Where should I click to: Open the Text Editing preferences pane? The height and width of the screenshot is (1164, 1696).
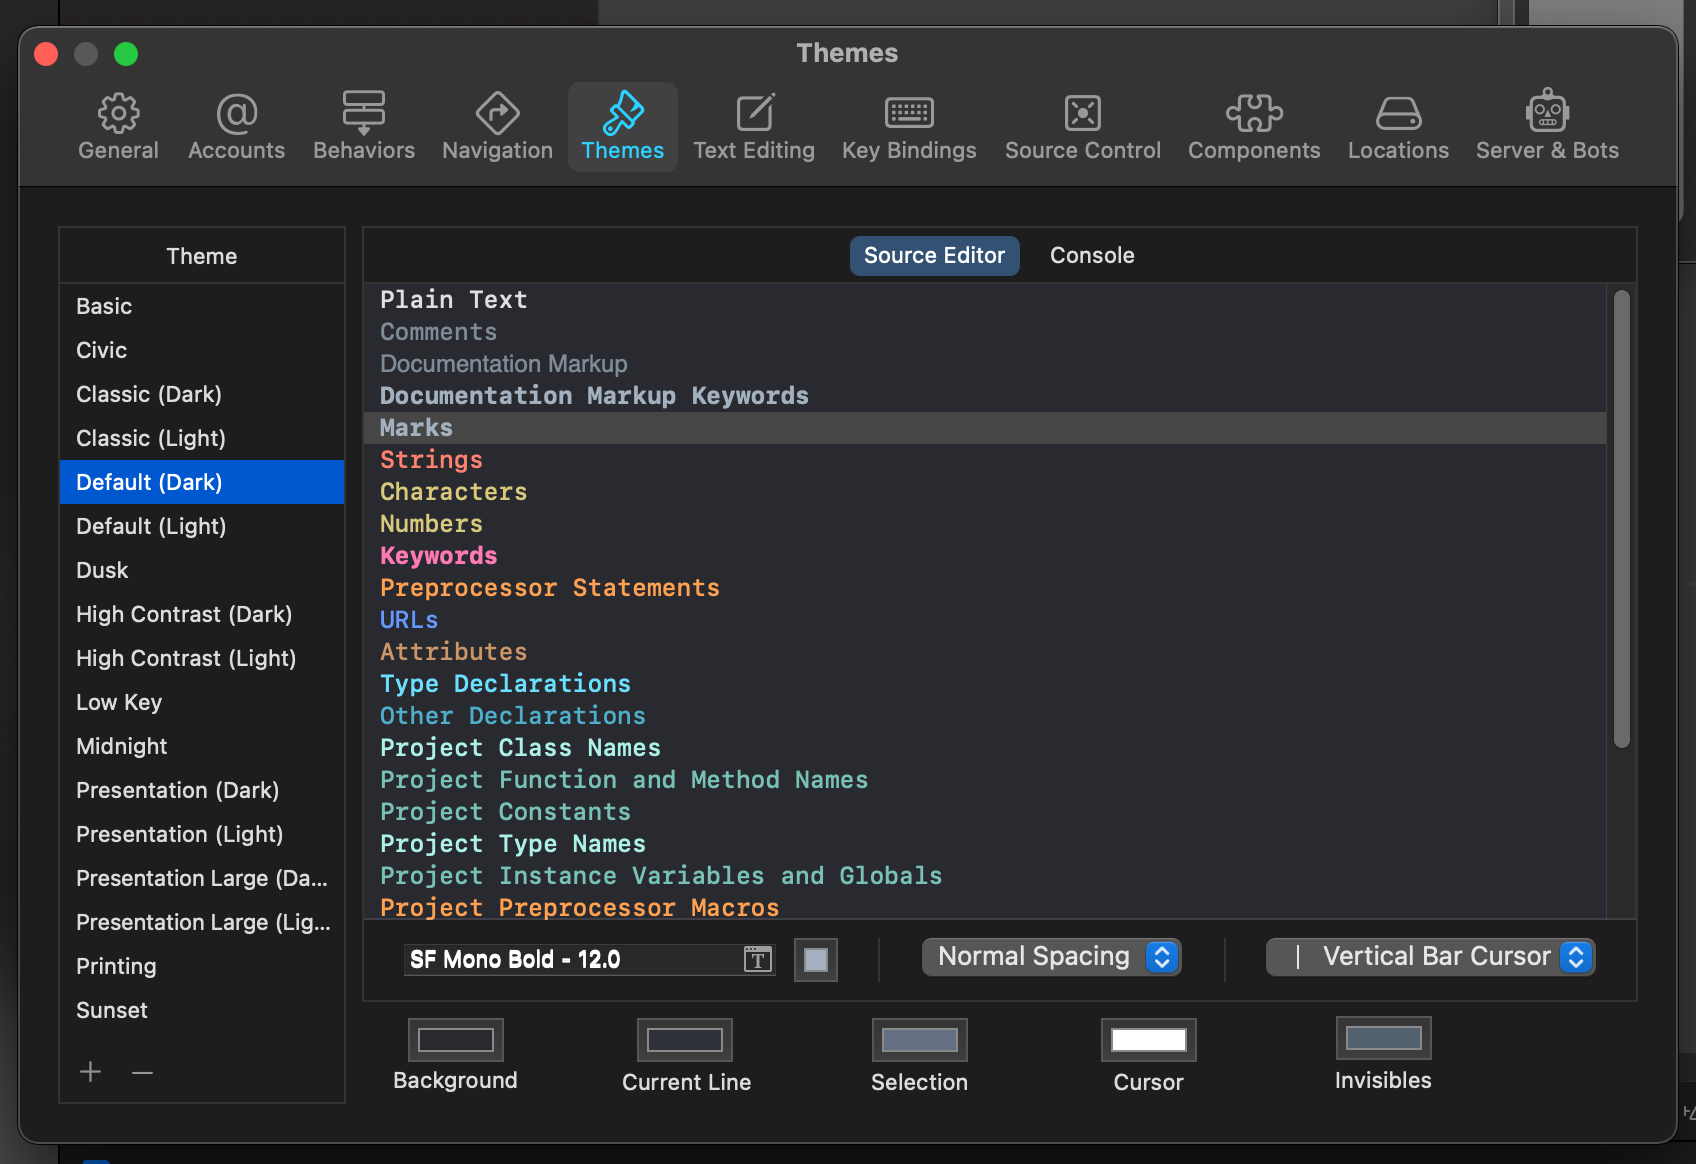[754, 127]
